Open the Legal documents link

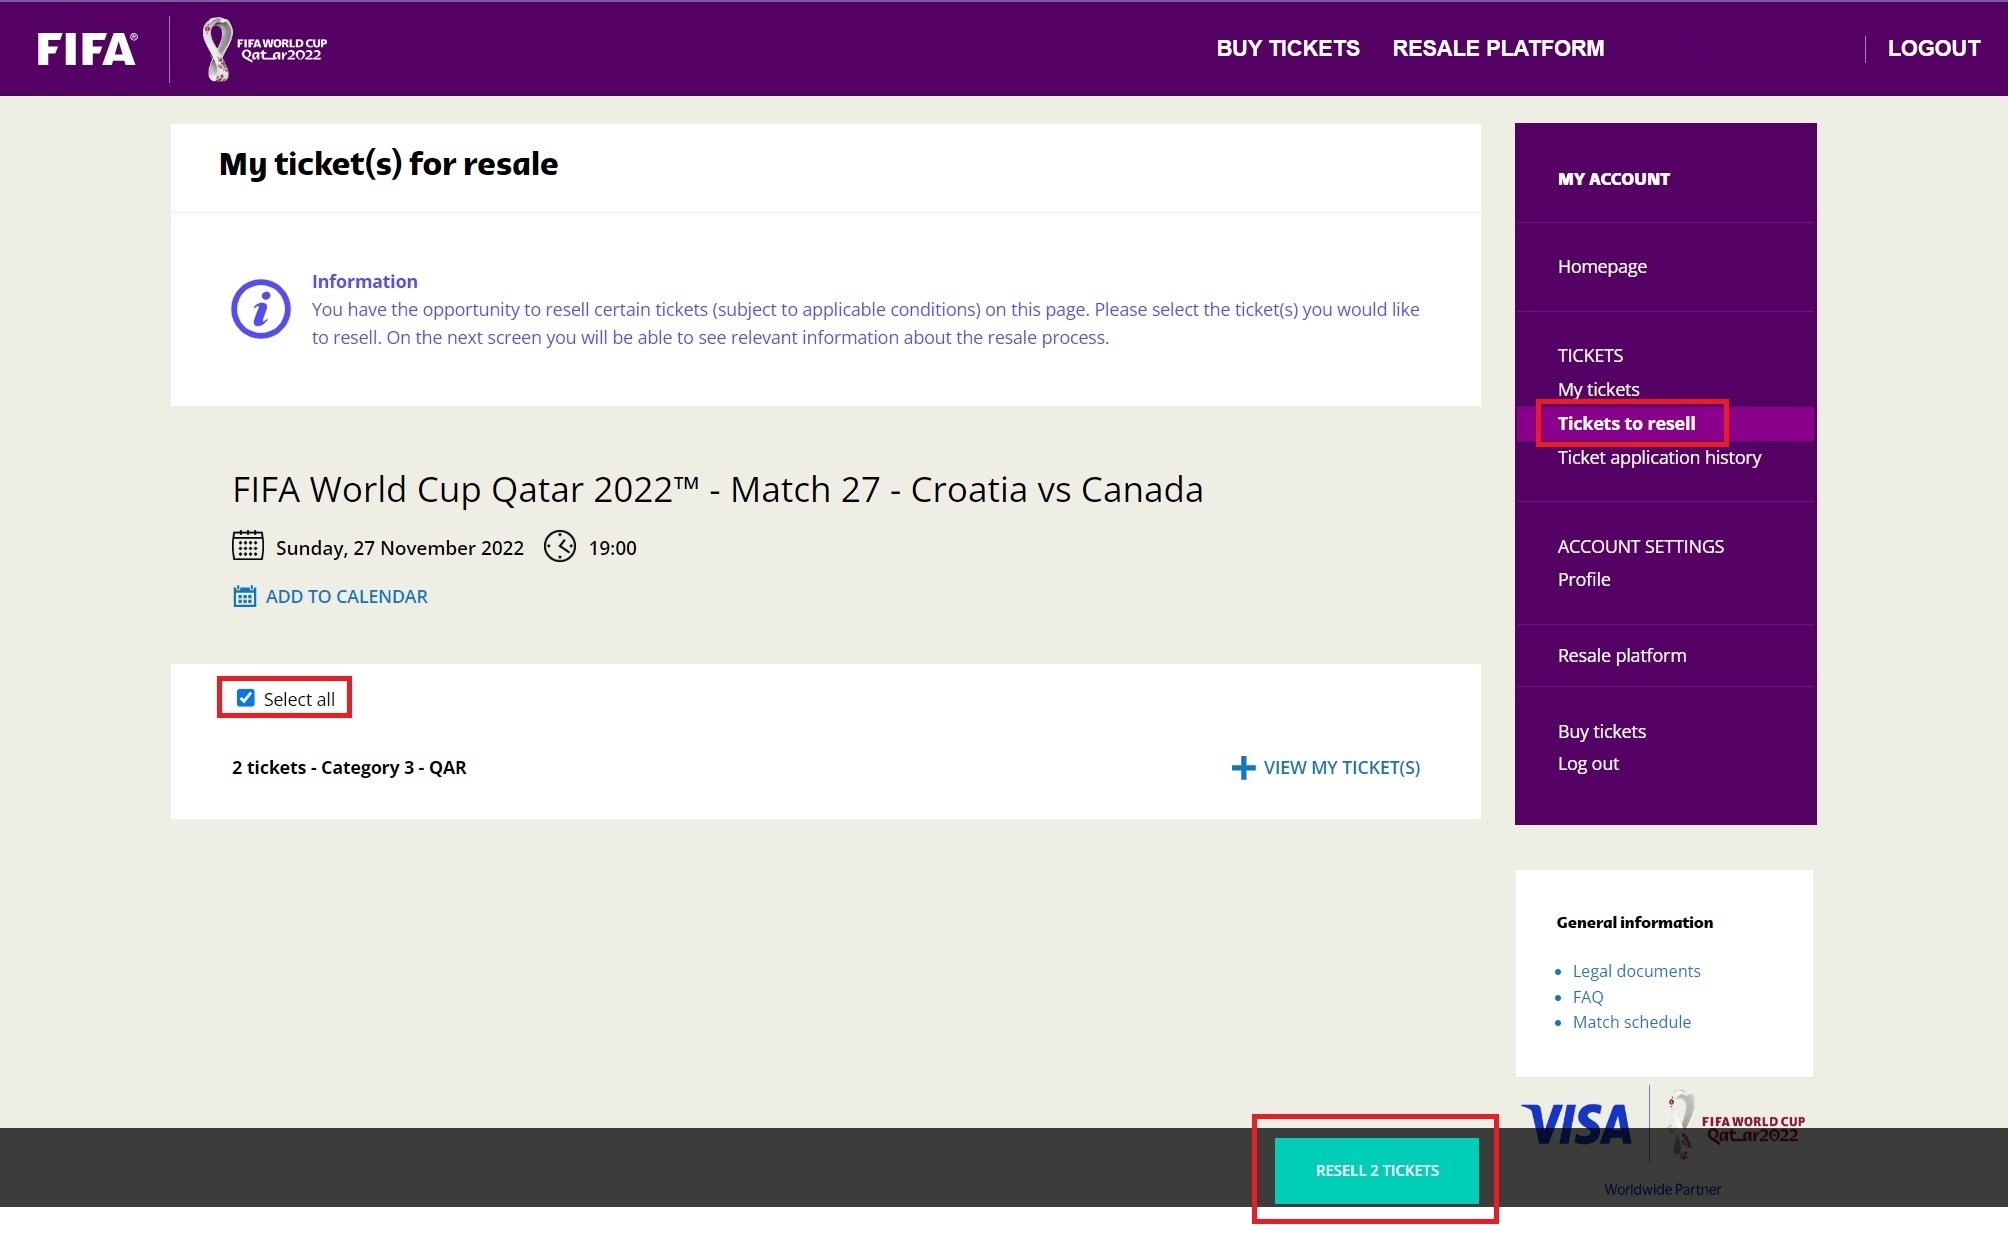point(1636,971)
